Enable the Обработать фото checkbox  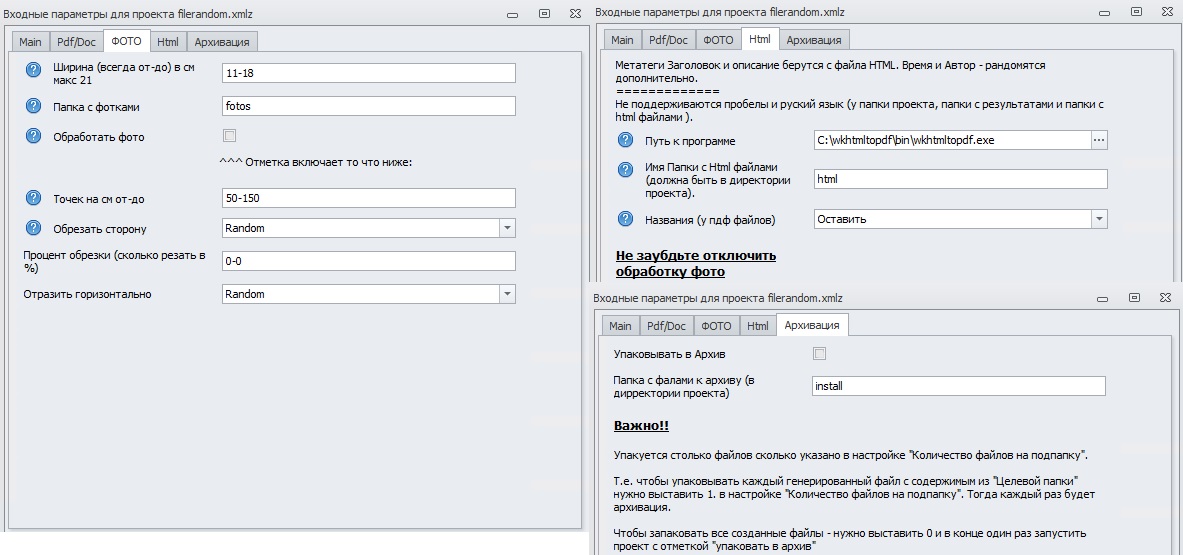coord(230,136)
